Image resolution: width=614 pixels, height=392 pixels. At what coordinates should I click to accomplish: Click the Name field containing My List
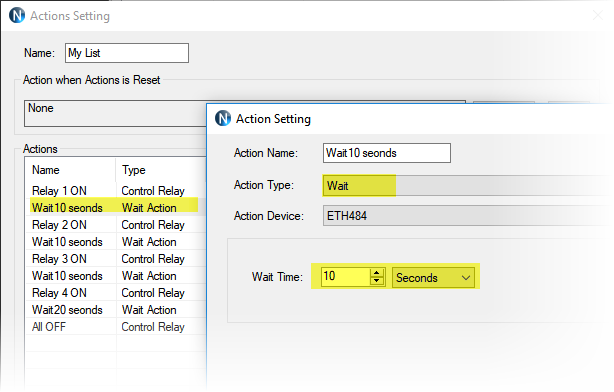point(126,53)
